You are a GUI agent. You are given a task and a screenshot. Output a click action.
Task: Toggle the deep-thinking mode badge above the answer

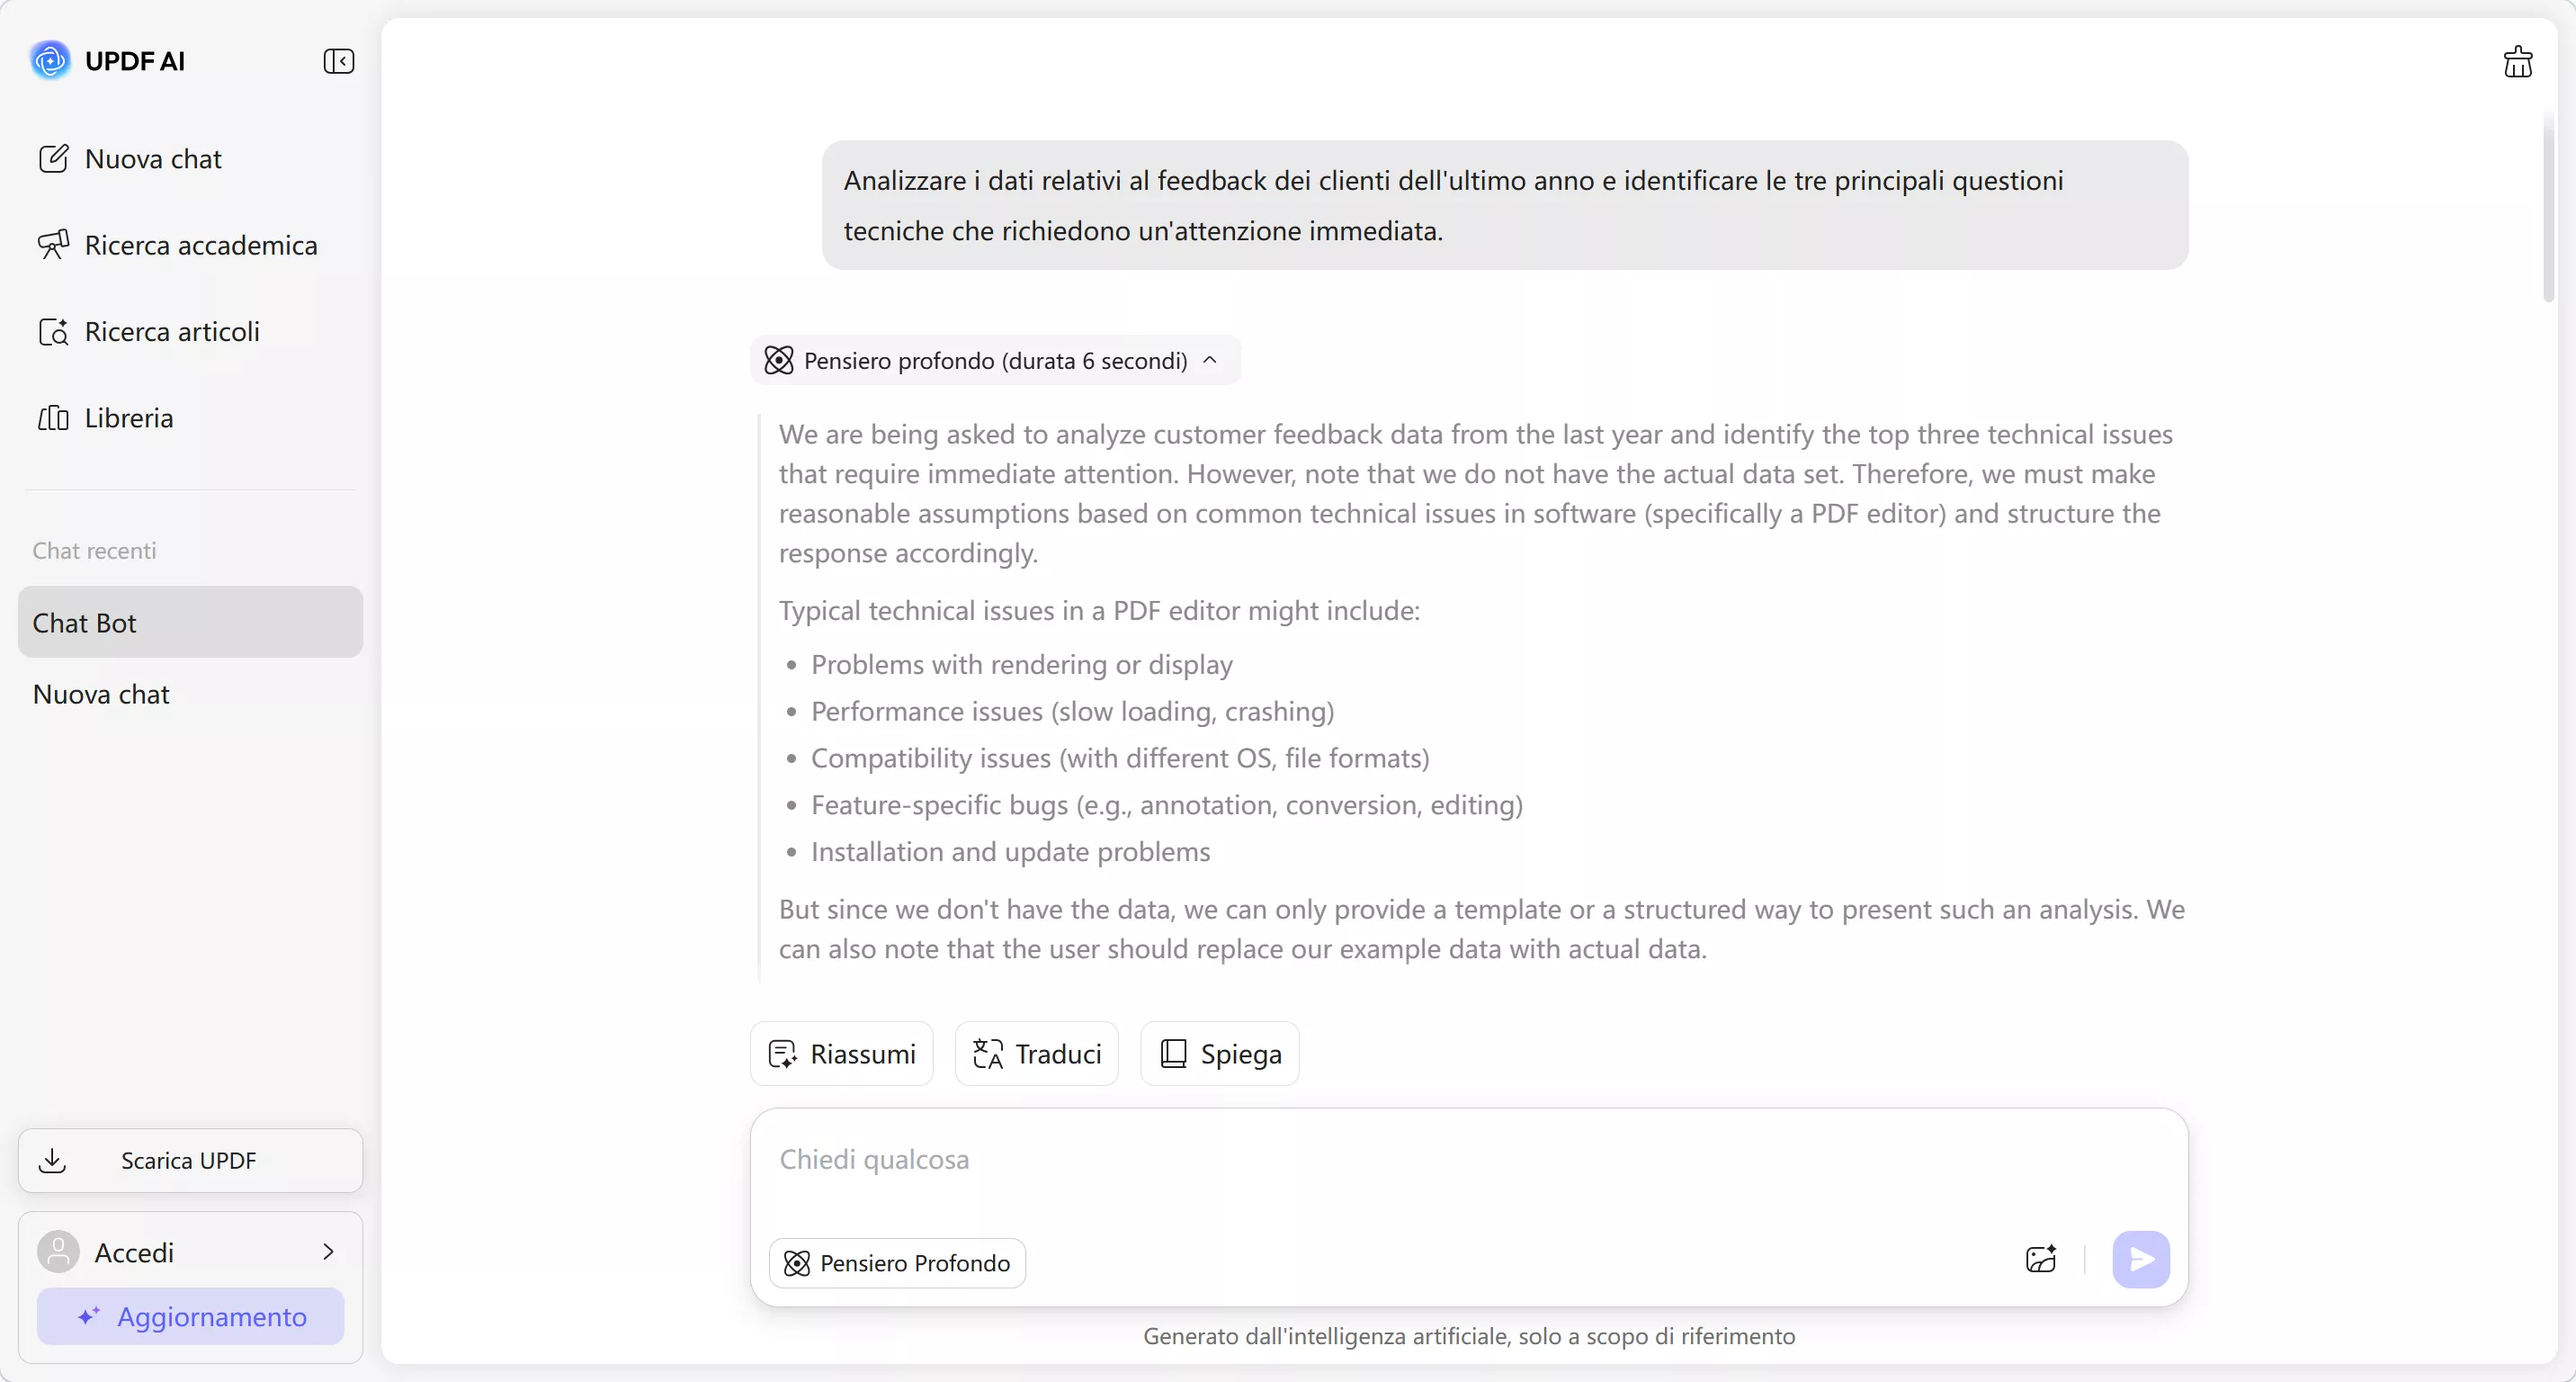coord(993,360)
